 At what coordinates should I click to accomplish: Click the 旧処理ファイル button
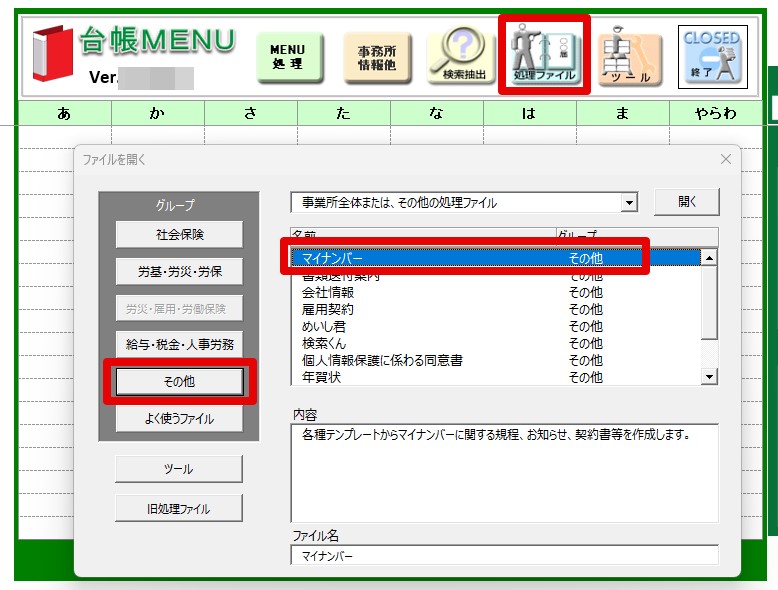179,508
